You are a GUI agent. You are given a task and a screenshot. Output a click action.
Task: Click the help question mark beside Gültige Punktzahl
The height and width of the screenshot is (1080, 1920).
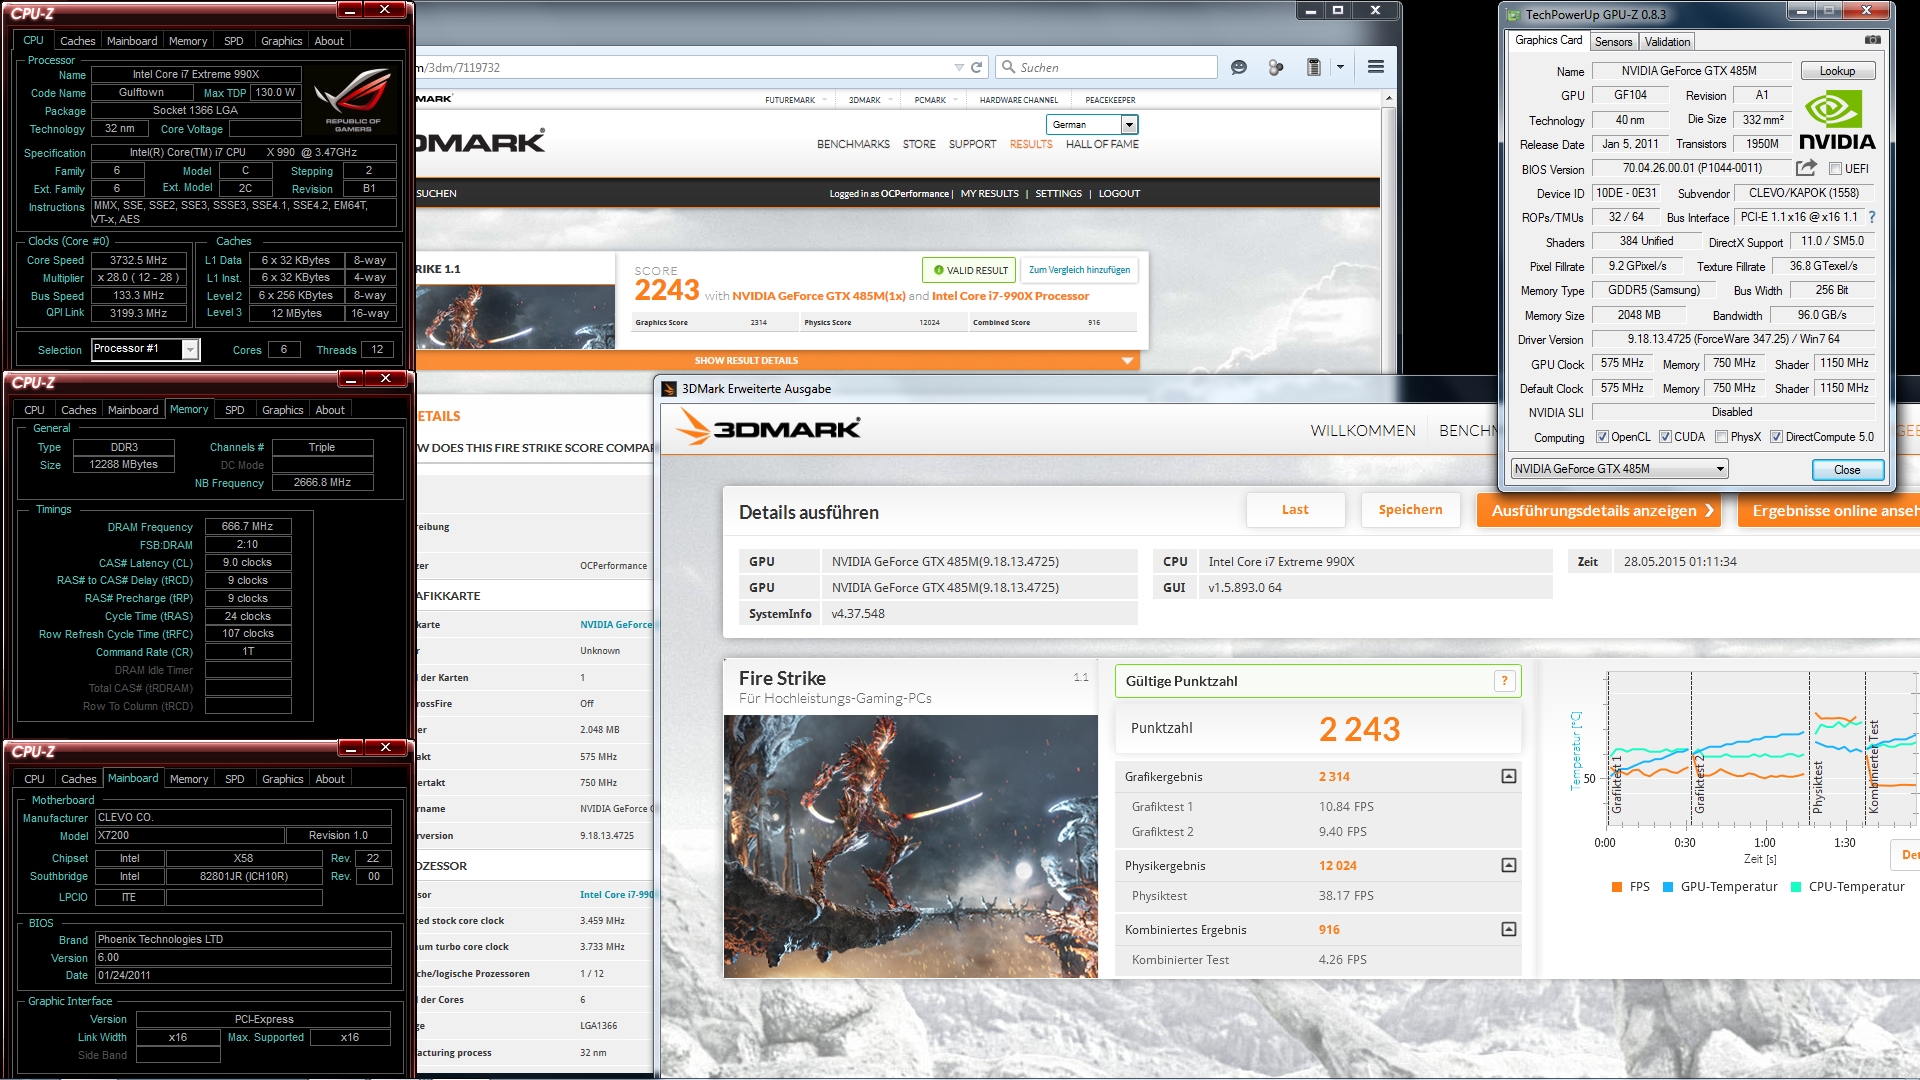(1504, 681)
